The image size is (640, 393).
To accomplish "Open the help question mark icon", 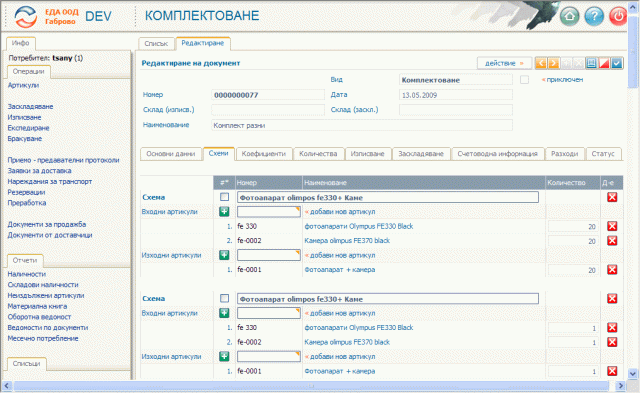I will [x=594, y=16].
